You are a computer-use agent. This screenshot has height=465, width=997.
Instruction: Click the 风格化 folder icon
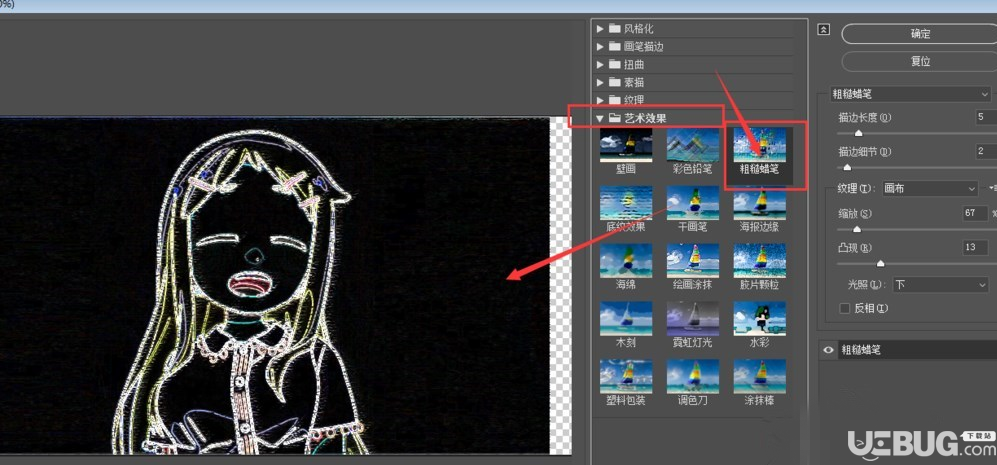[x=614, y=29]
